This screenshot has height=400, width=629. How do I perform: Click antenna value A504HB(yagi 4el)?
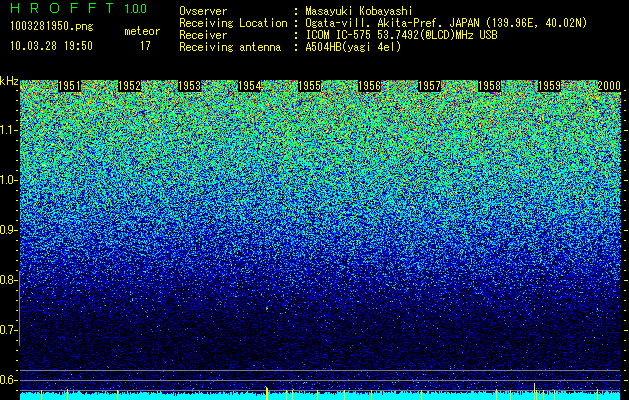(353, 47)
